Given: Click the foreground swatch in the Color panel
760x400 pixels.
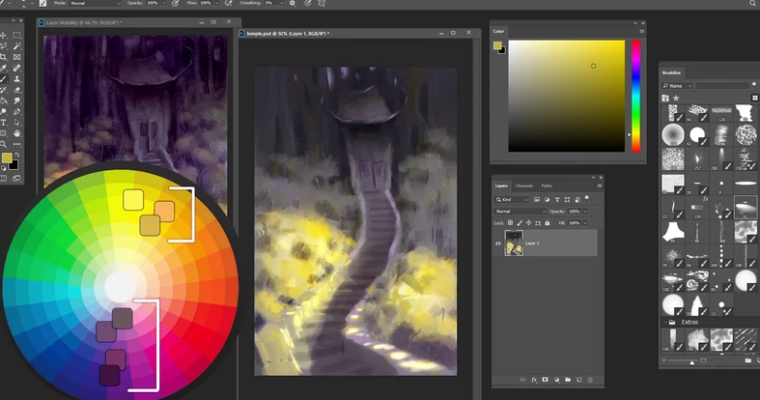Looking at the screenshot, I should pos(497,46).
